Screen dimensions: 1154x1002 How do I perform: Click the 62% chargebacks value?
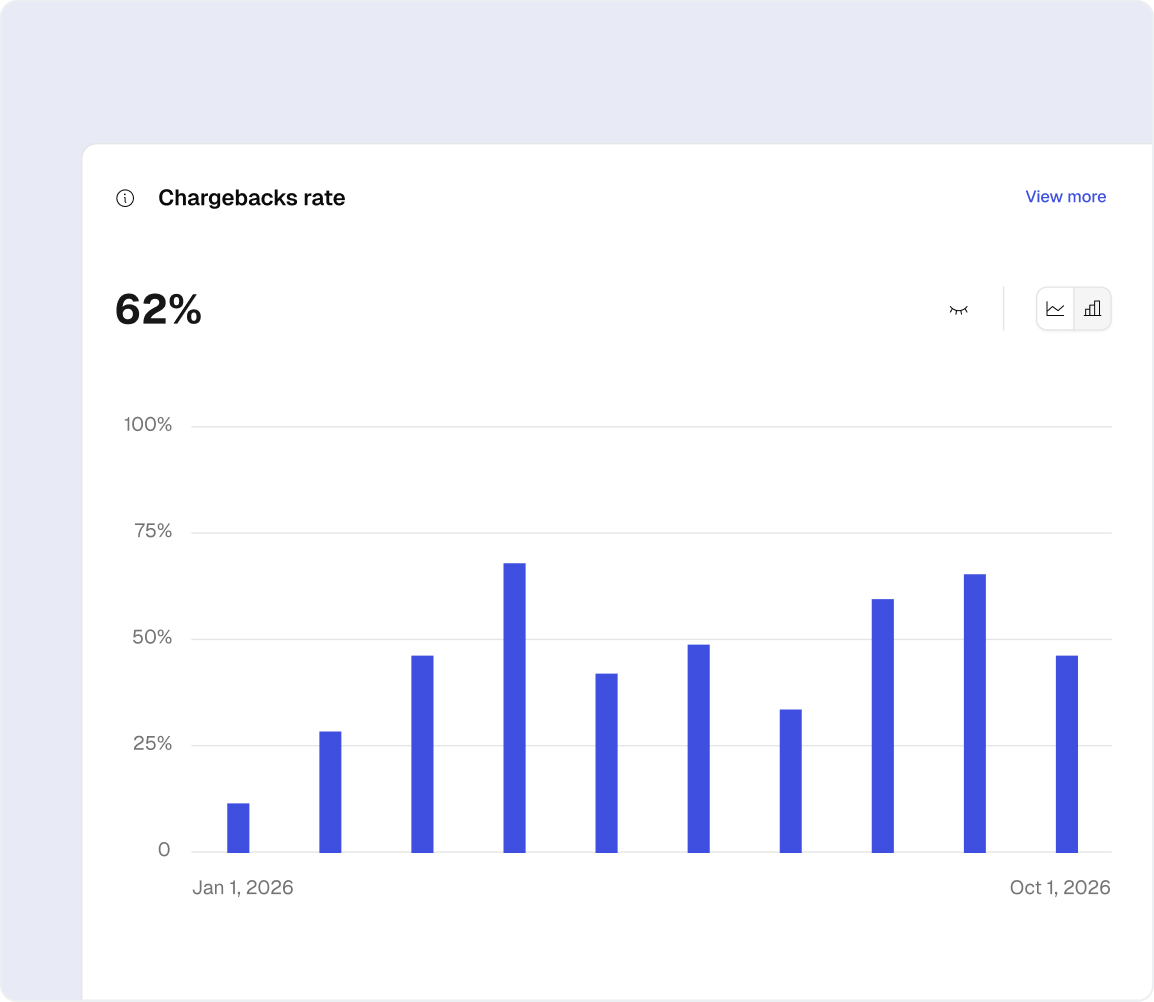point(158,310)
